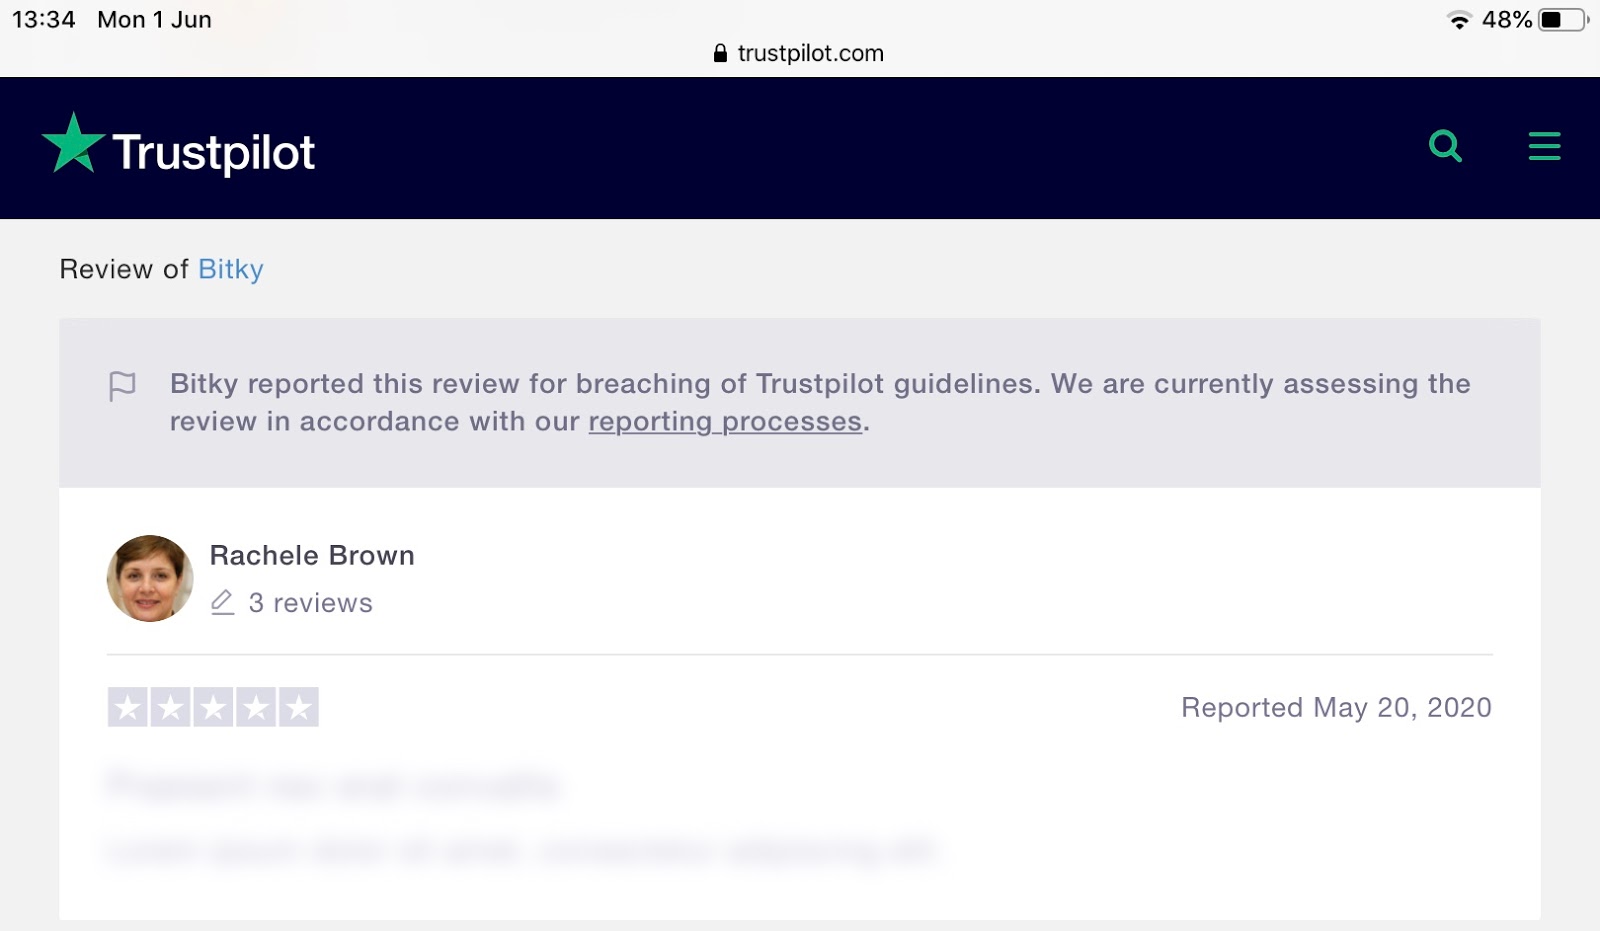This screenshot has width=1600, height=931.
Task: Click the first rating star
Action: click(127, 707)
